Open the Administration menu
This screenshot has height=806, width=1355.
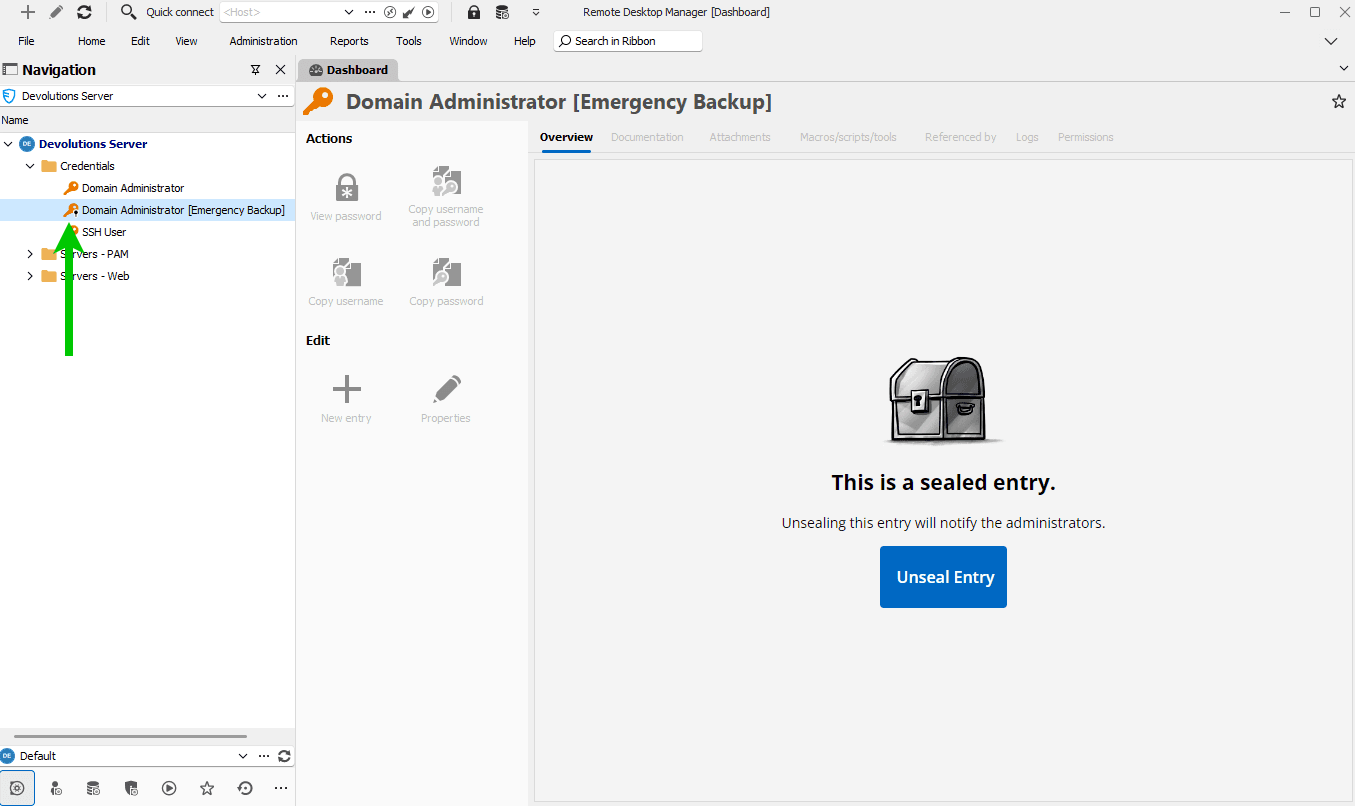click(x=263, y=41)
